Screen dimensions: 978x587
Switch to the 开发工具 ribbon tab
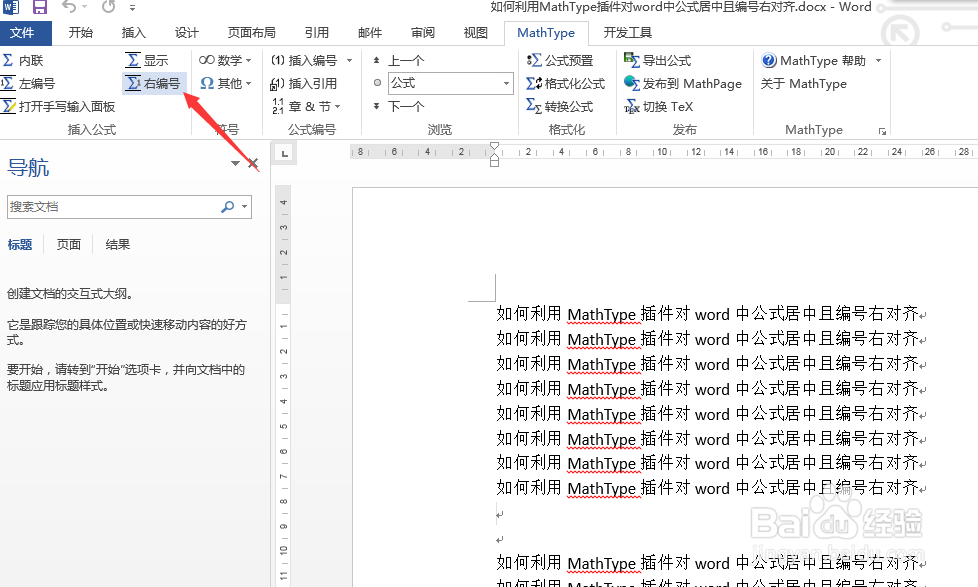click(627, 32)
